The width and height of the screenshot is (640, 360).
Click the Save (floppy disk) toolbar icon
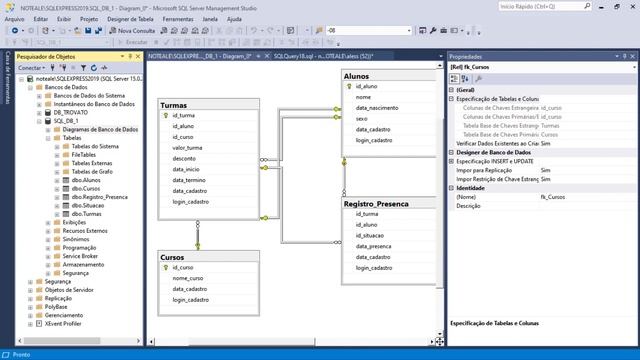[88, 31]
